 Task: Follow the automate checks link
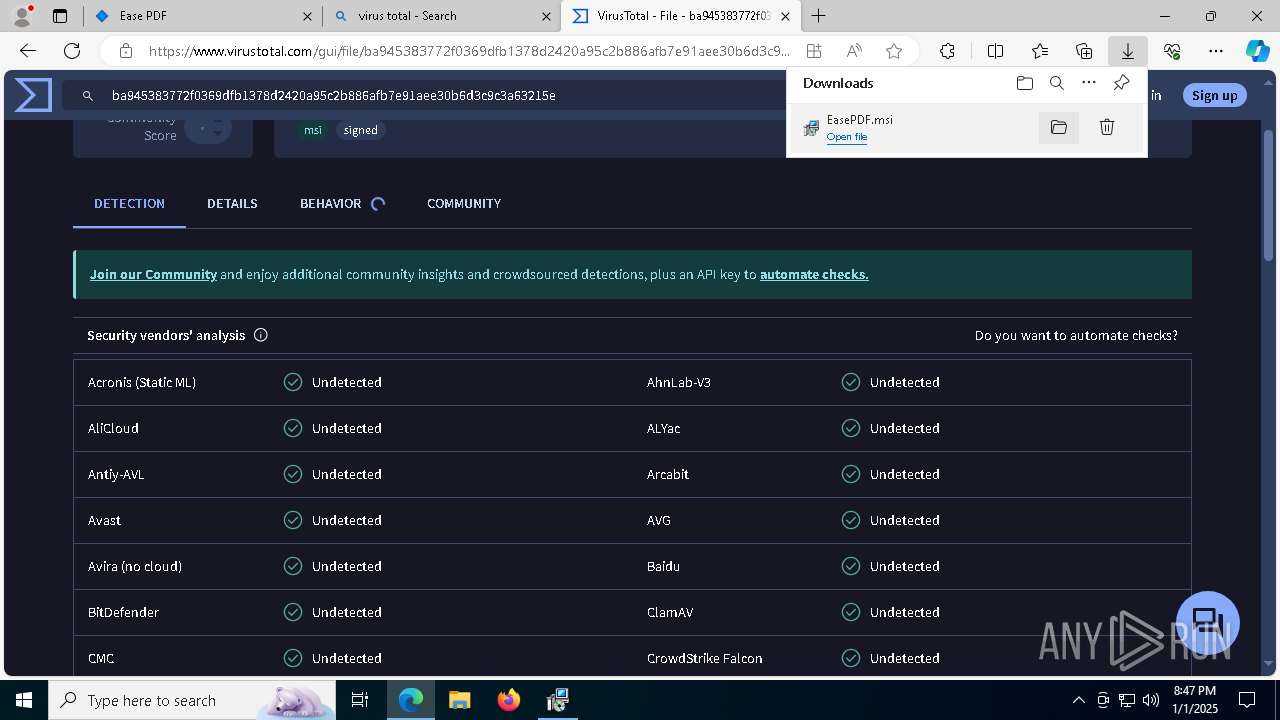pos(814,274)
